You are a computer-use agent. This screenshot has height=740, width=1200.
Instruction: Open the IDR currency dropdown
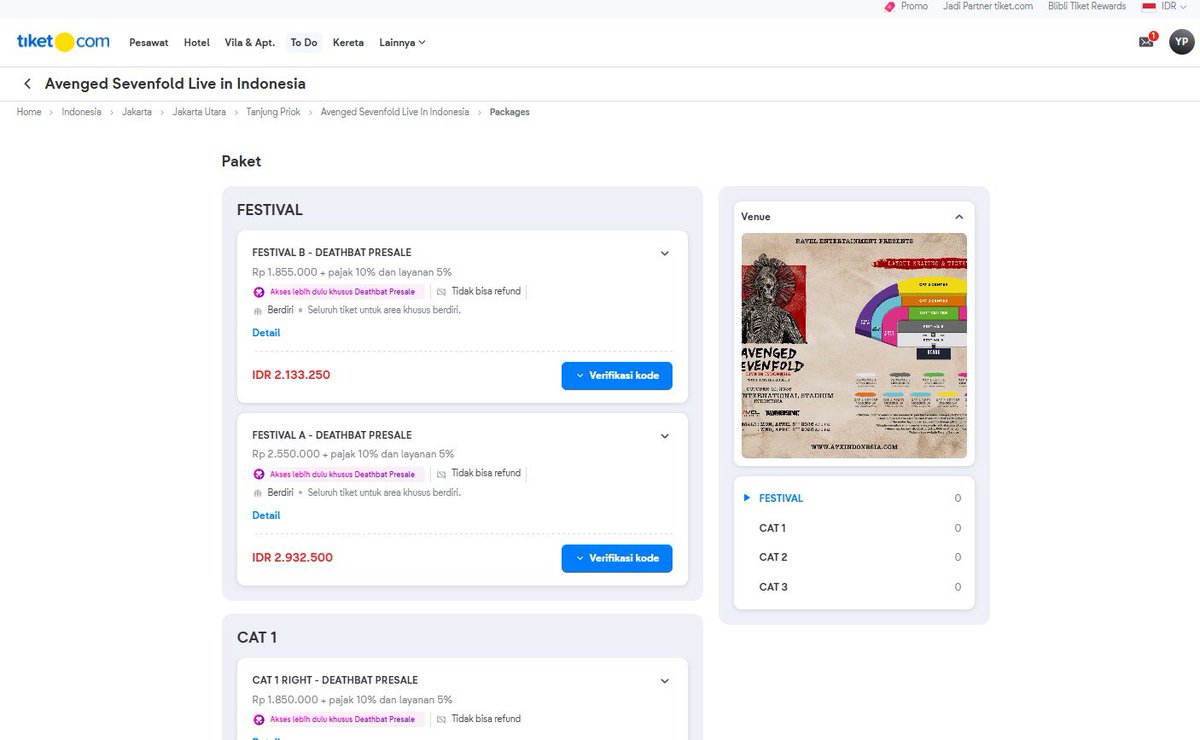pos(1173,6)
